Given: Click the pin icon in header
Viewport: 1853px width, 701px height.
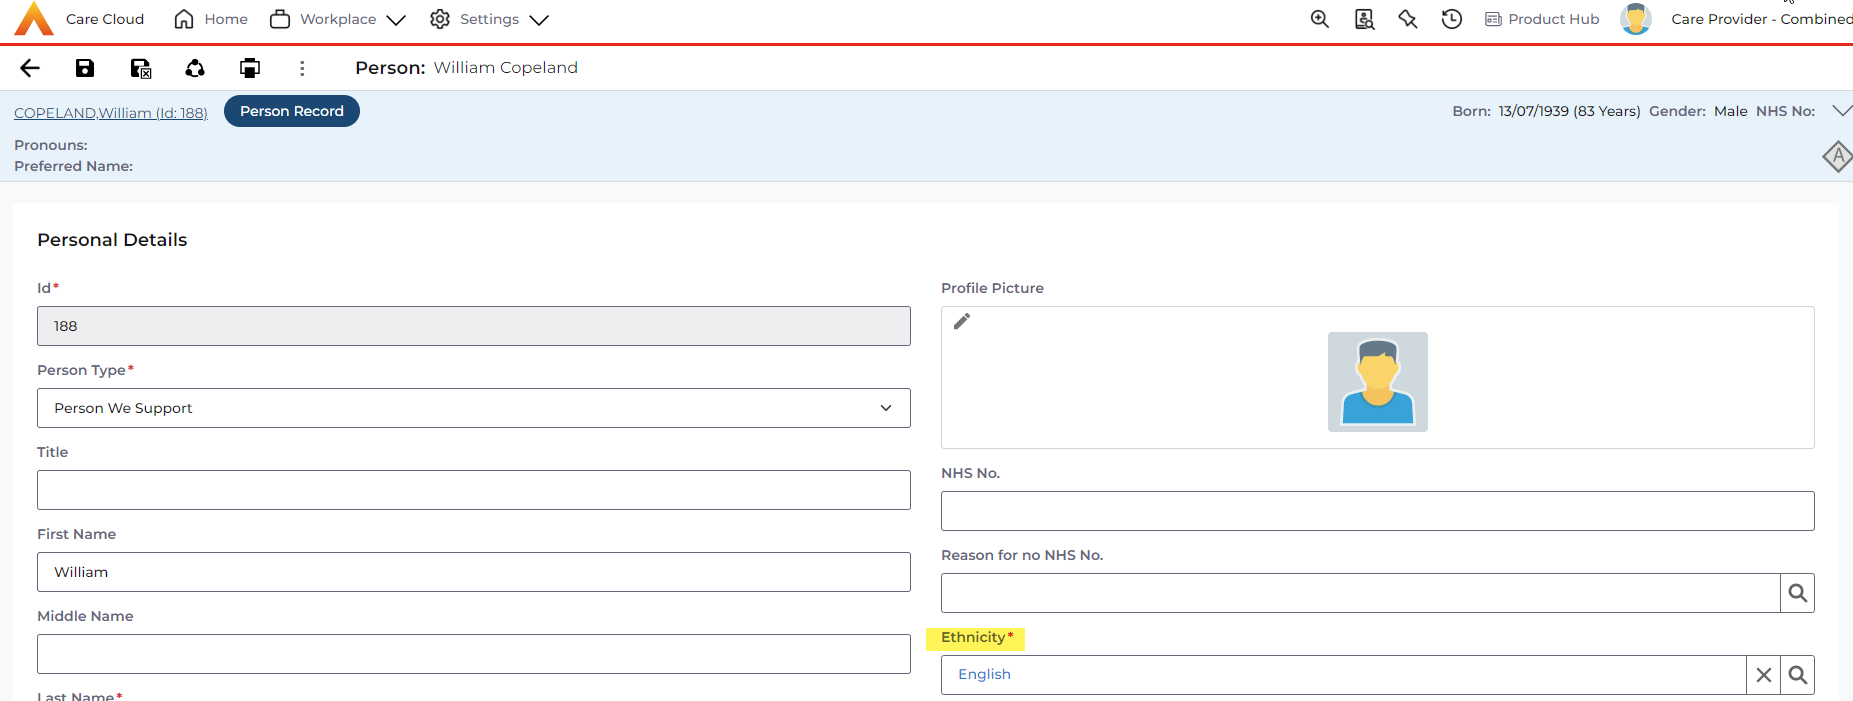Looking at the screenshot, I should click(1408, 19).
